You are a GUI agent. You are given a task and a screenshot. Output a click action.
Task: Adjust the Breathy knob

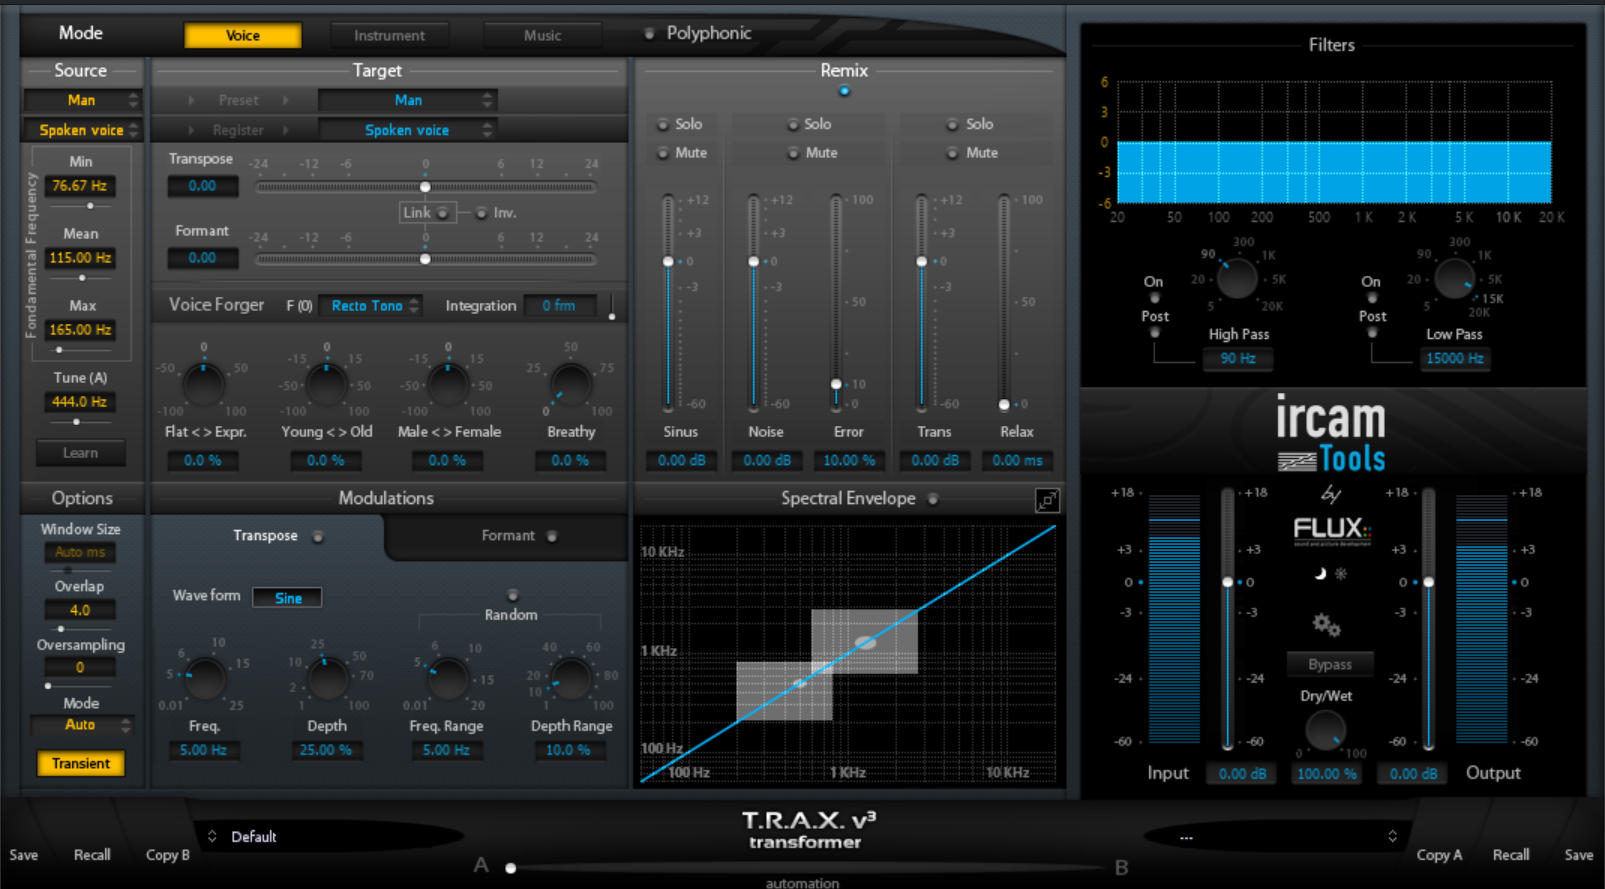click(571, 384)
